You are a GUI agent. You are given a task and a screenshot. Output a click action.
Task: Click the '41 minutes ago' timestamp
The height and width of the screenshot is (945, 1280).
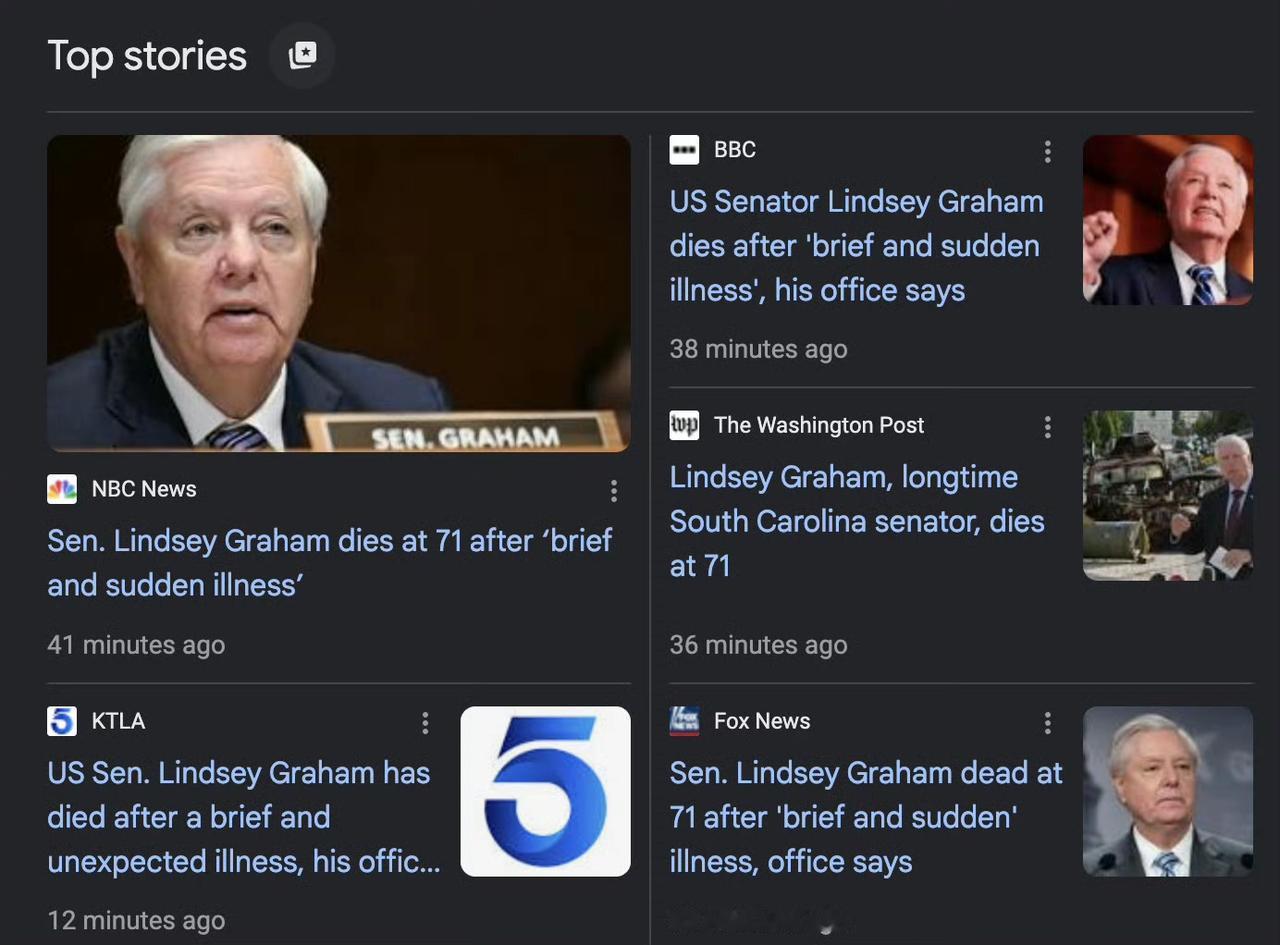(x=136, y=645)
